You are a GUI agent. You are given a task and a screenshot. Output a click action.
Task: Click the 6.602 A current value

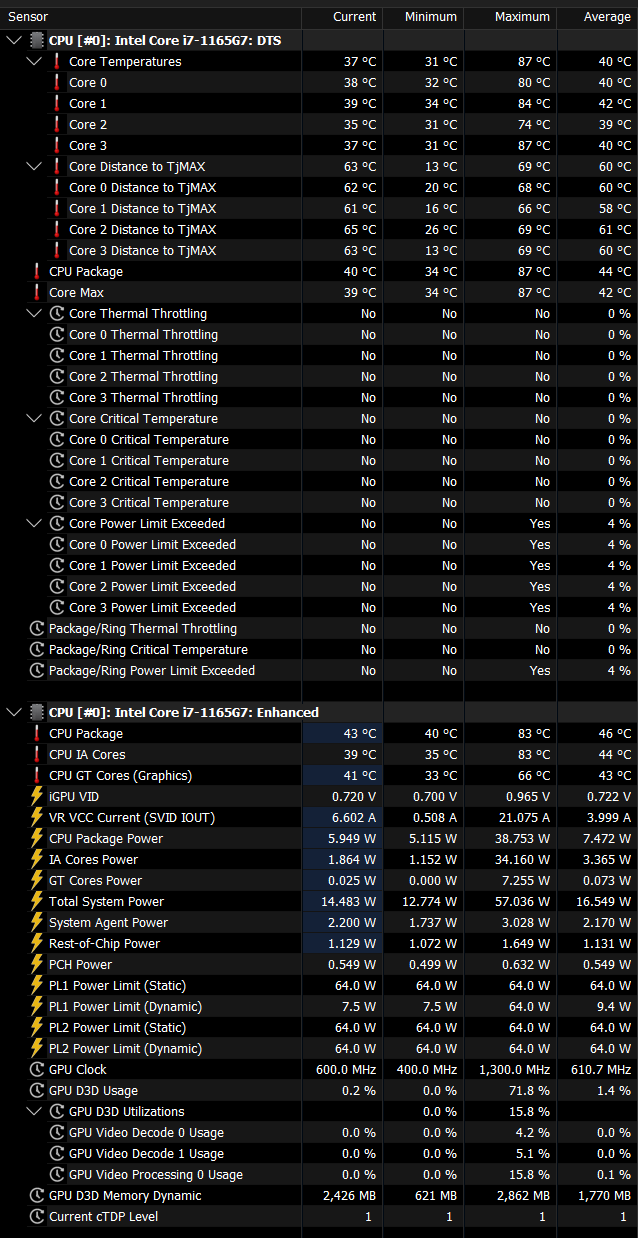click(x=354, y=817)
